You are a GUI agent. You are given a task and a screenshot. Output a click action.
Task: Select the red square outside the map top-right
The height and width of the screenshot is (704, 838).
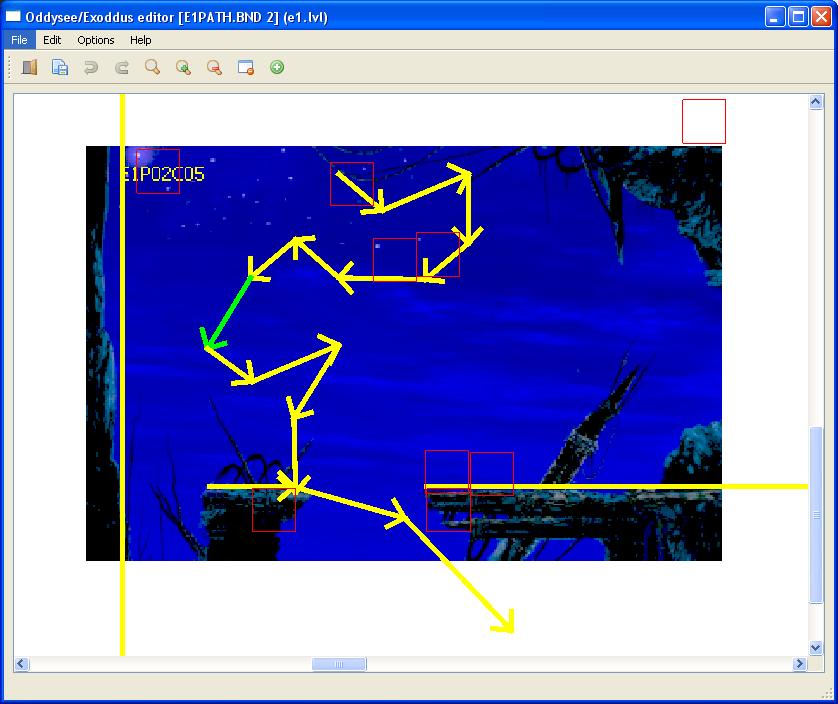pyautogui.click(x=704, y=121)
